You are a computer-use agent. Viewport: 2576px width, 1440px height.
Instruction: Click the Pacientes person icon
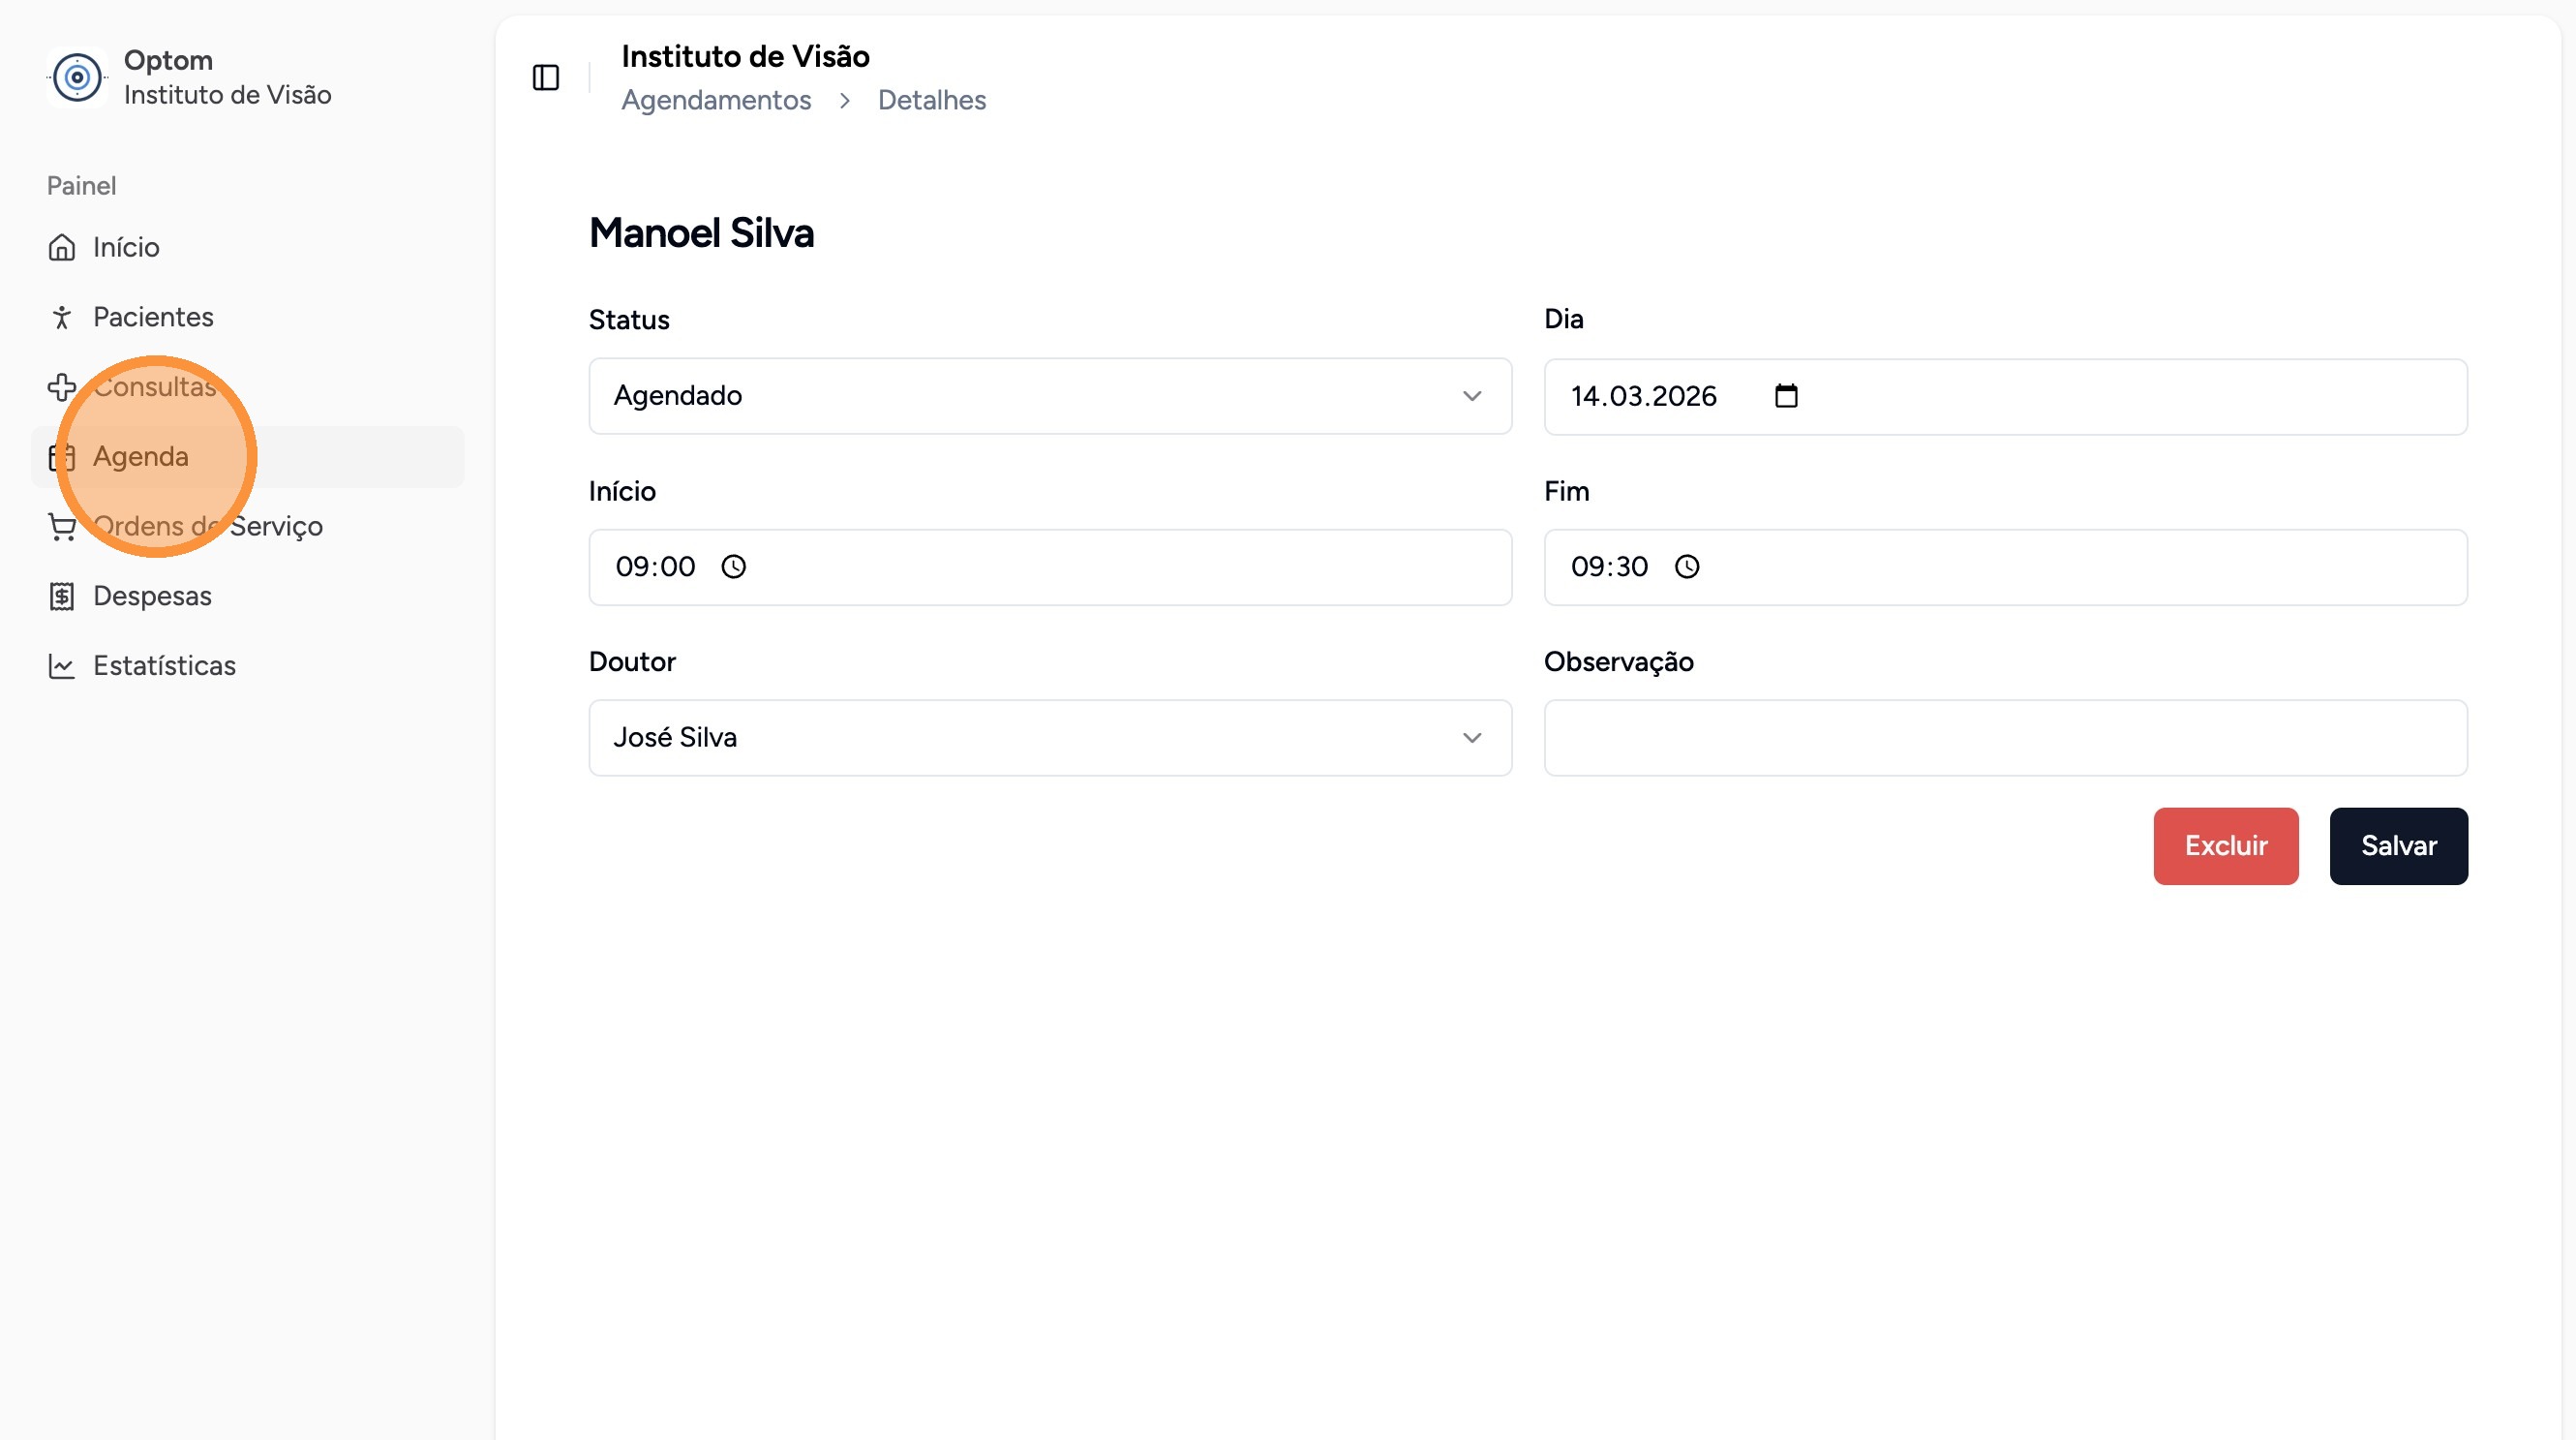[62, 317]
